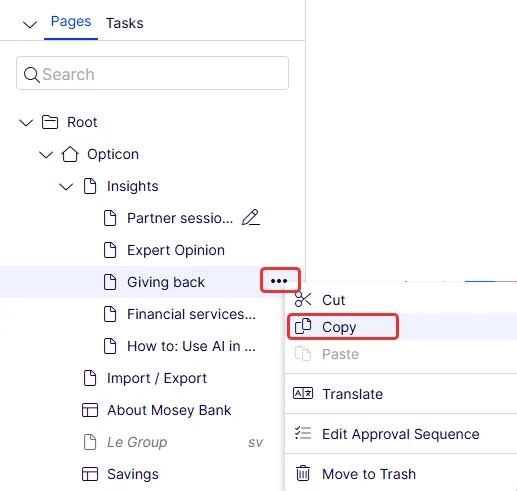Select the Pages tab
The width and height of the screenshot is (517, 491).
[x=71, y=22]
